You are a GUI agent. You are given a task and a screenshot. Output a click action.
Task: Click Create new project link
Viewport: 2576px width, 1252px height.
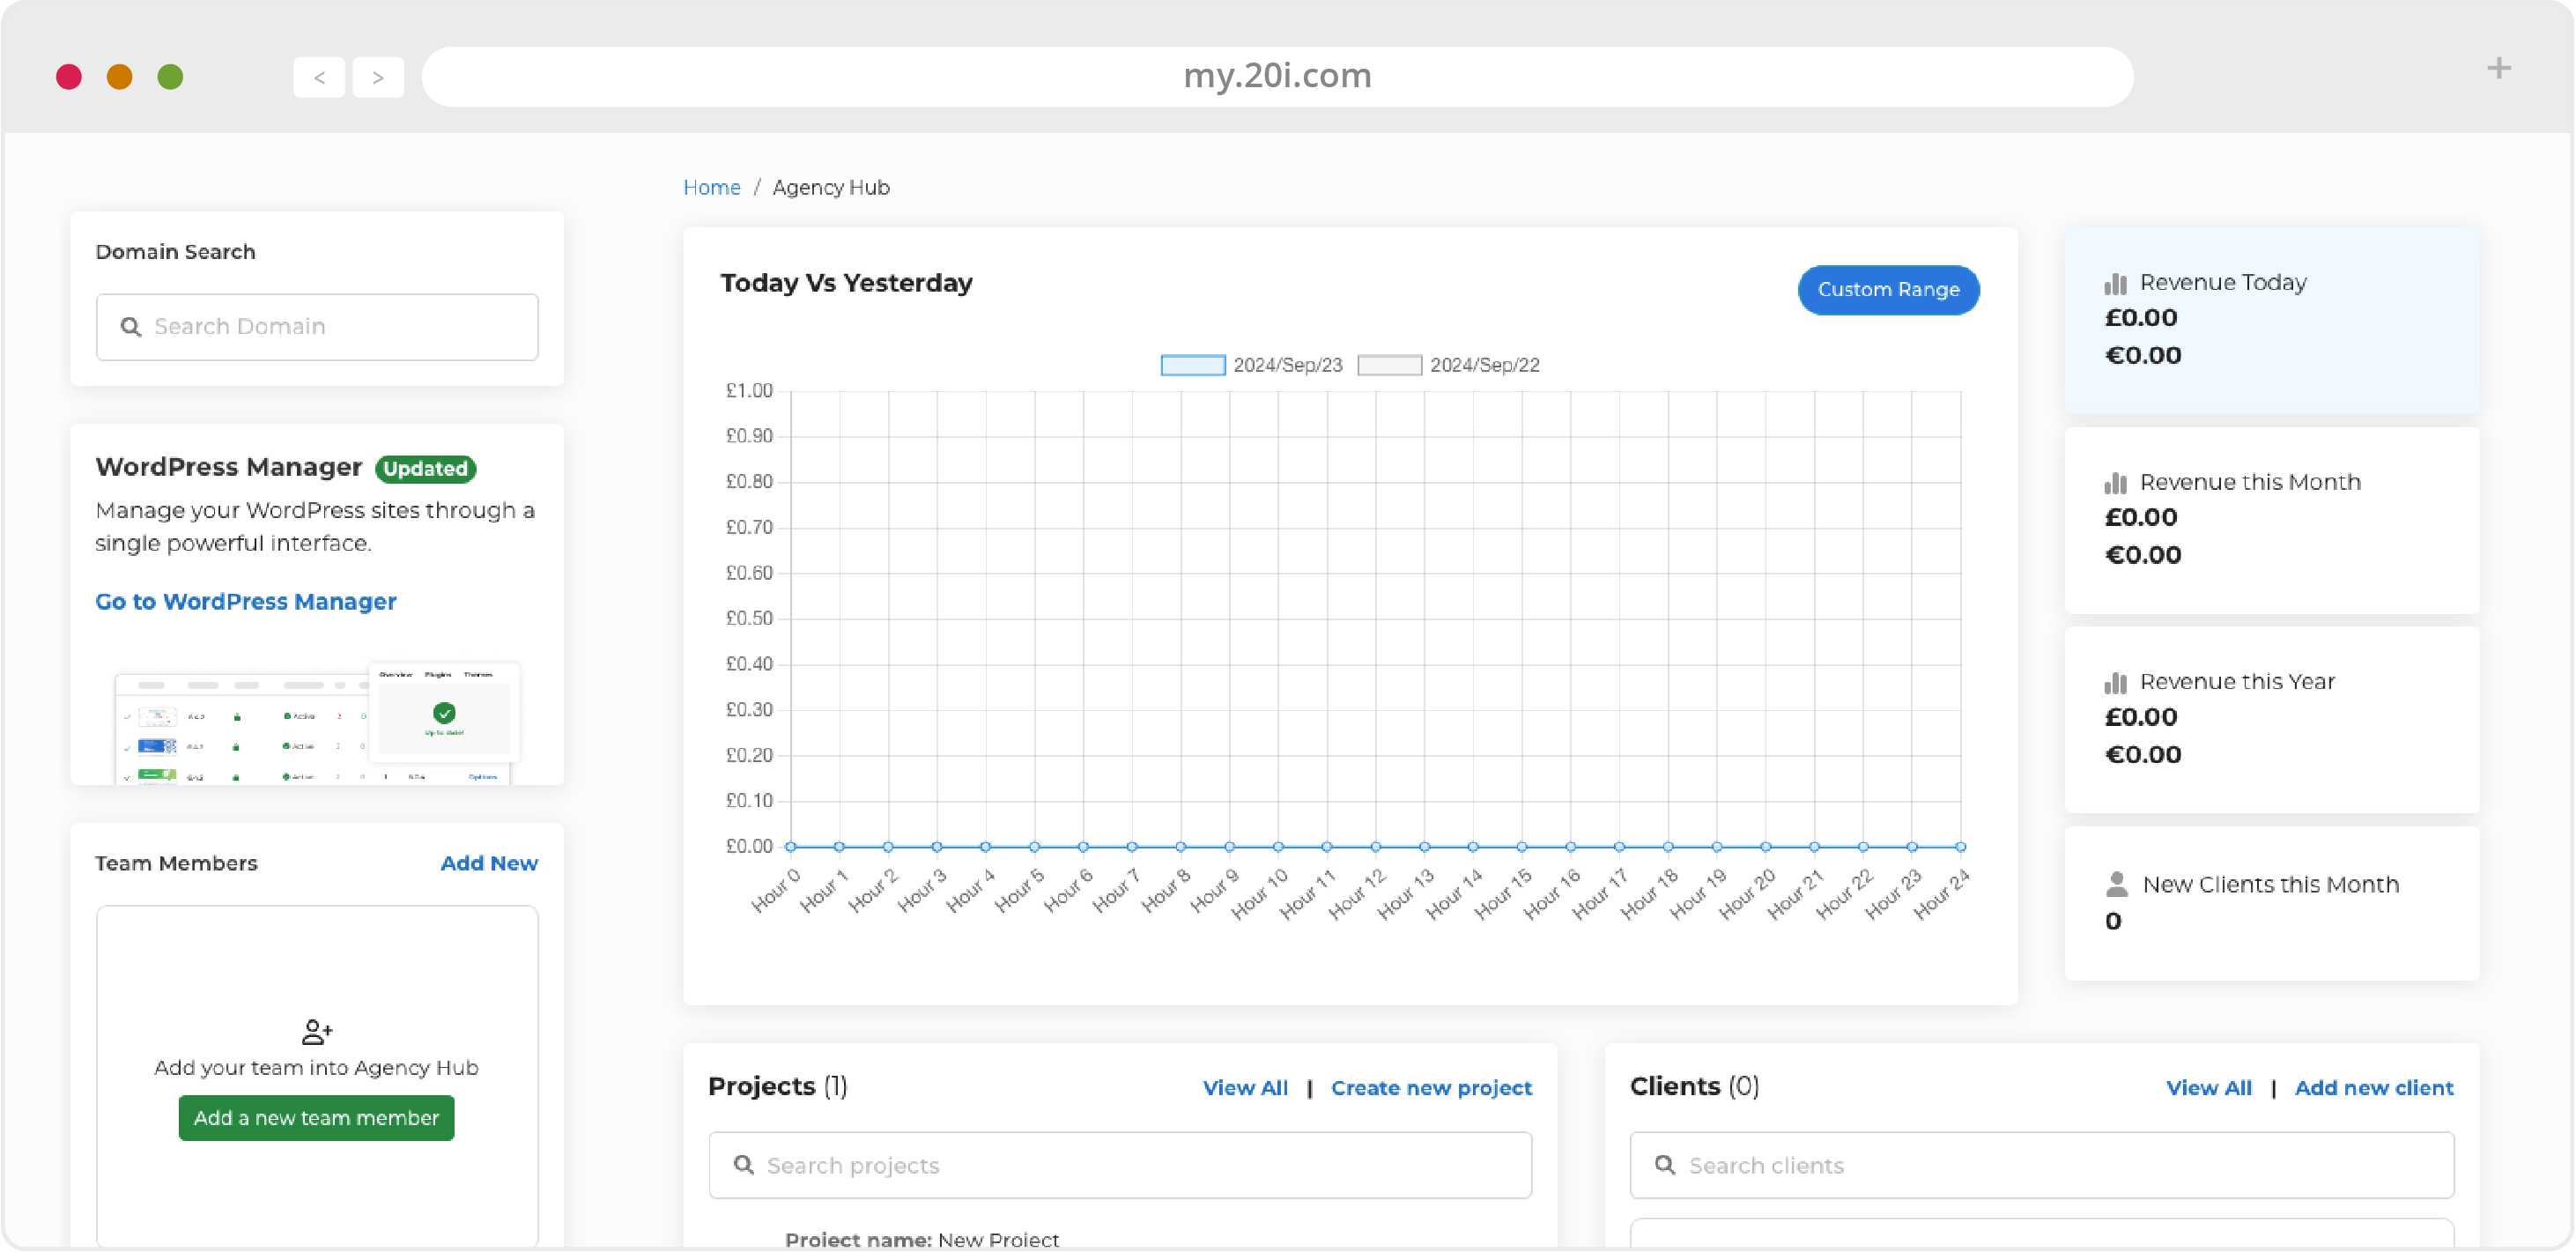click(1431, 1088)
